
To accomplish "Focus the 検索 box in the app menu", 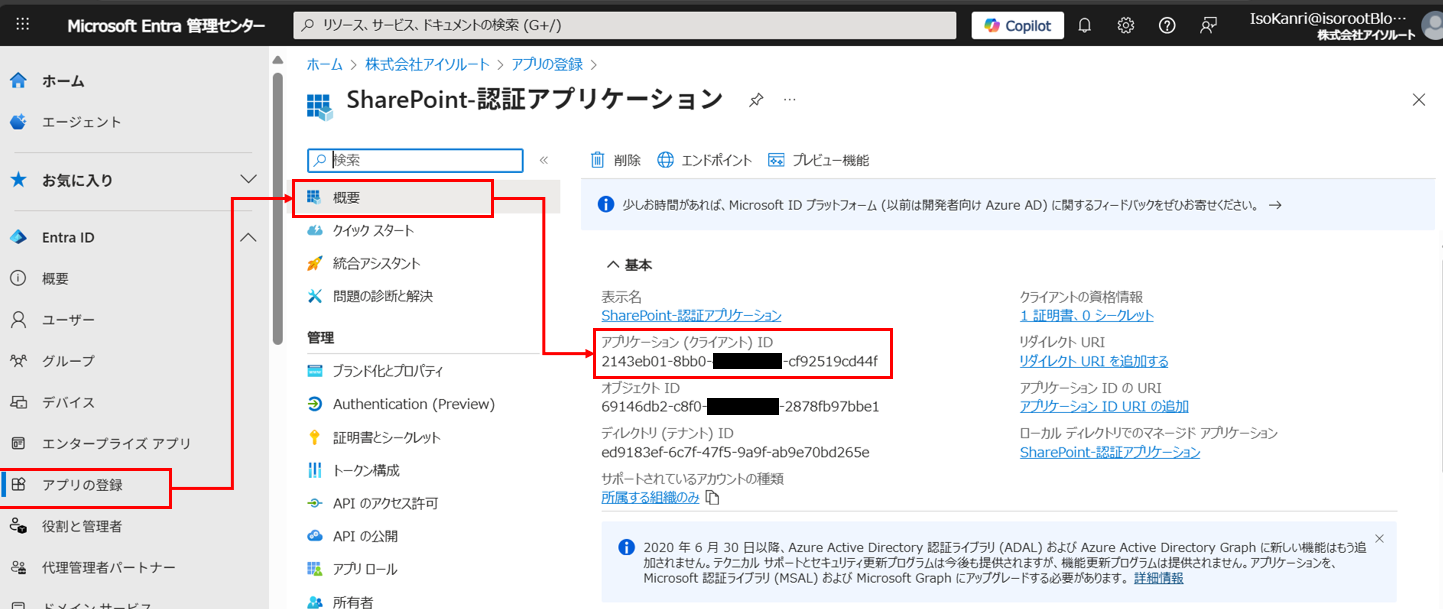I will [x=415, y=160].
